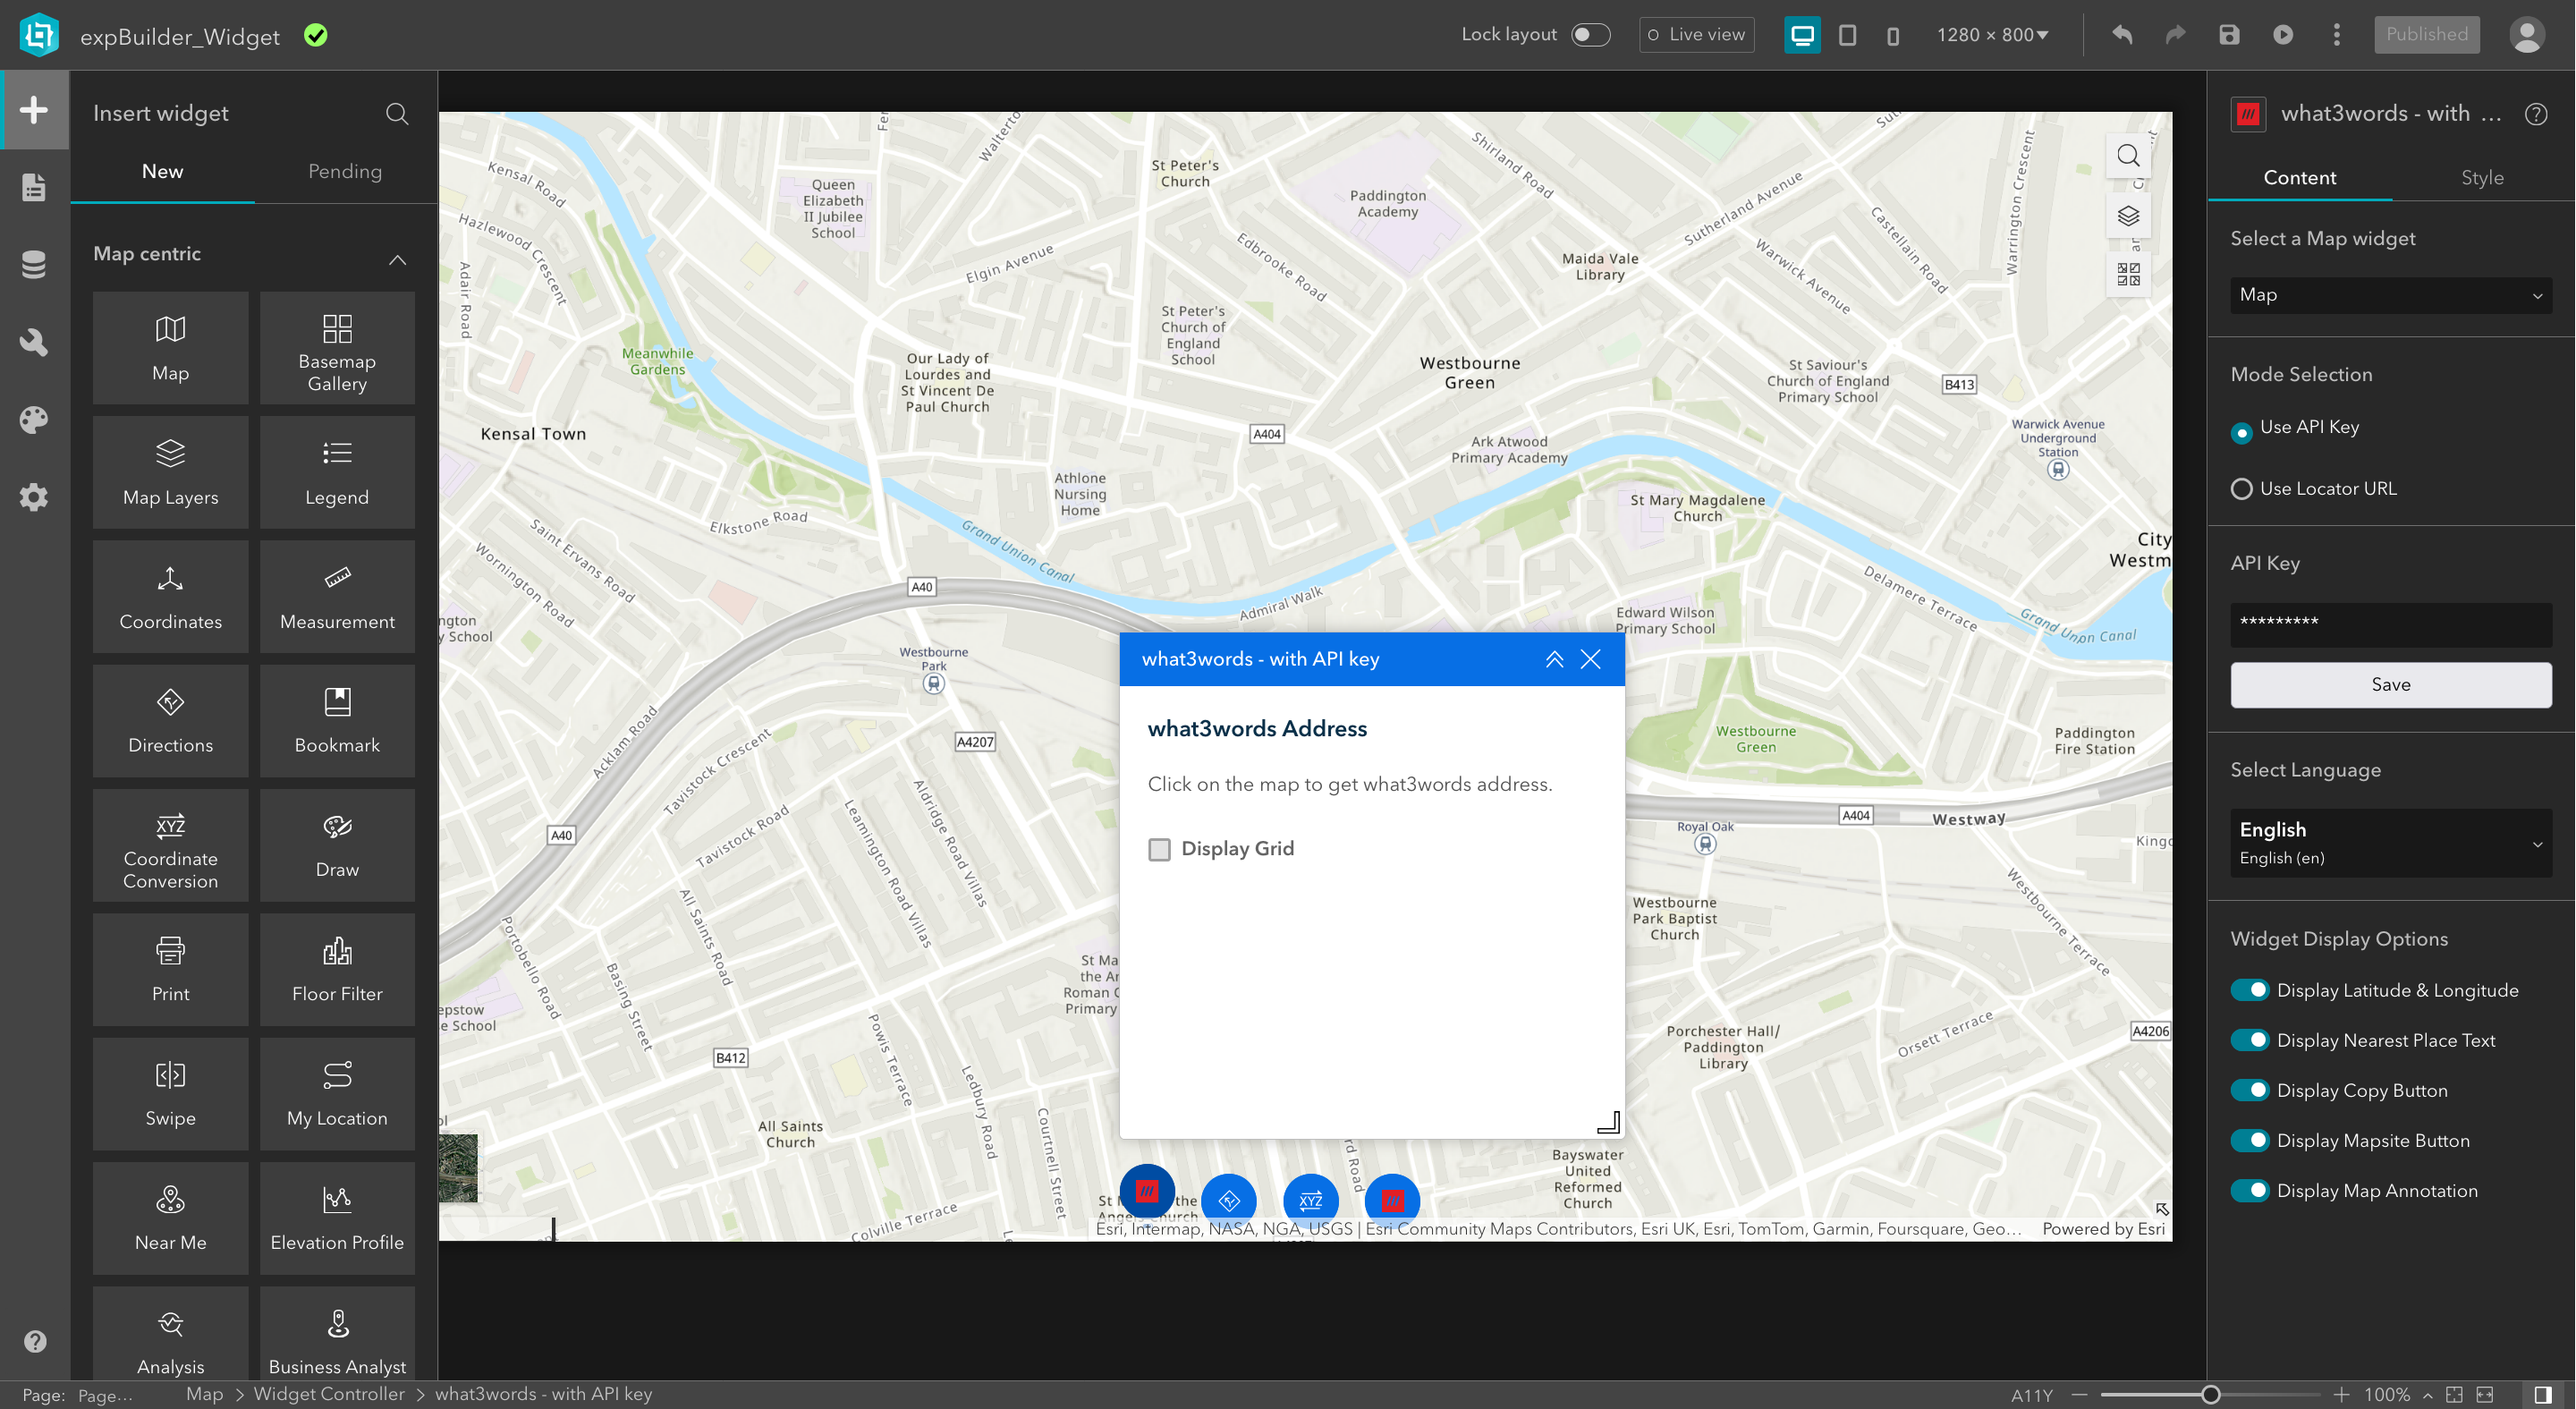Click Widget Controller in breadcrumb

pos(329,1394)
